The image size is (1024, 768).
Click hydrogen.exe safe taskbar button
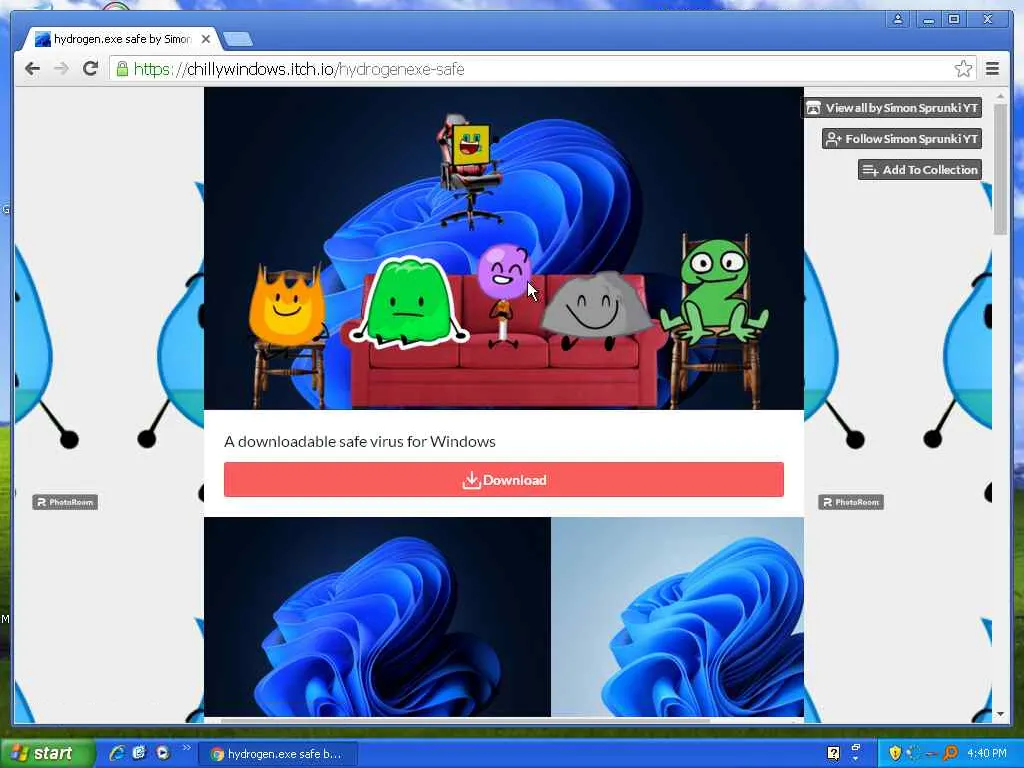277,754
